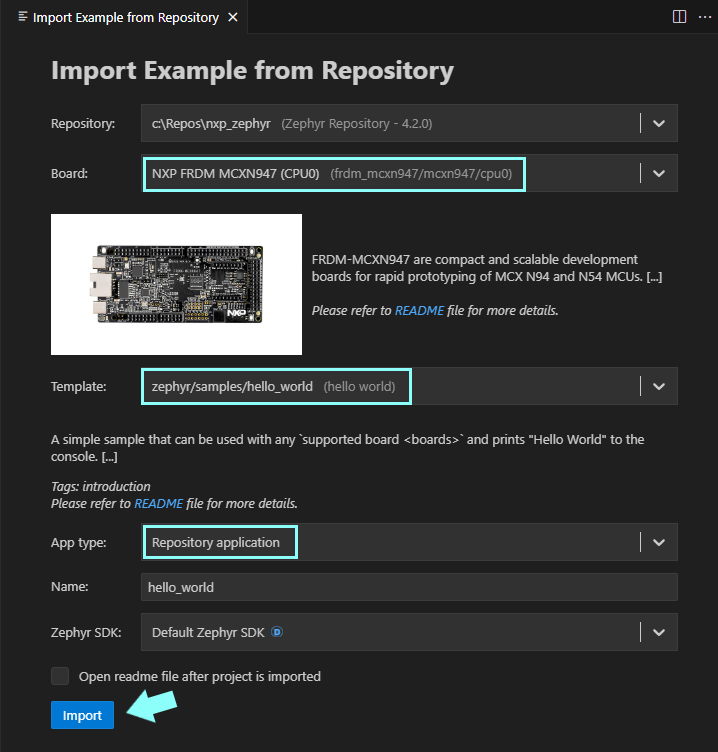The image size is (718, 752).
Task: Open the template README link
Action: 159,504
